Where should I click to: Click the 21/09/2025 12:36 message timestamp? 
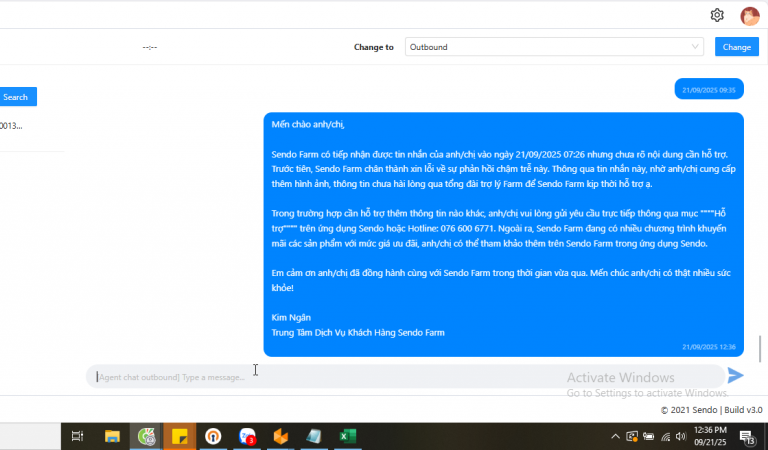pyautogui.click(x=709, y=347)
